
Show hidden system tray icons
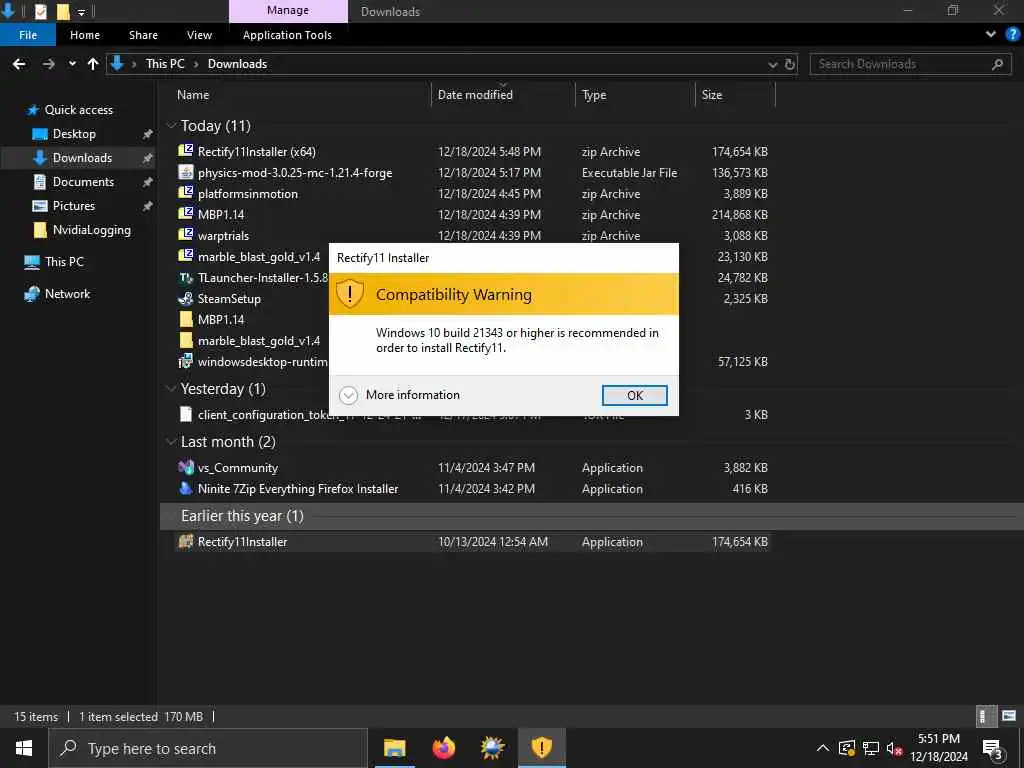point(823,748)
